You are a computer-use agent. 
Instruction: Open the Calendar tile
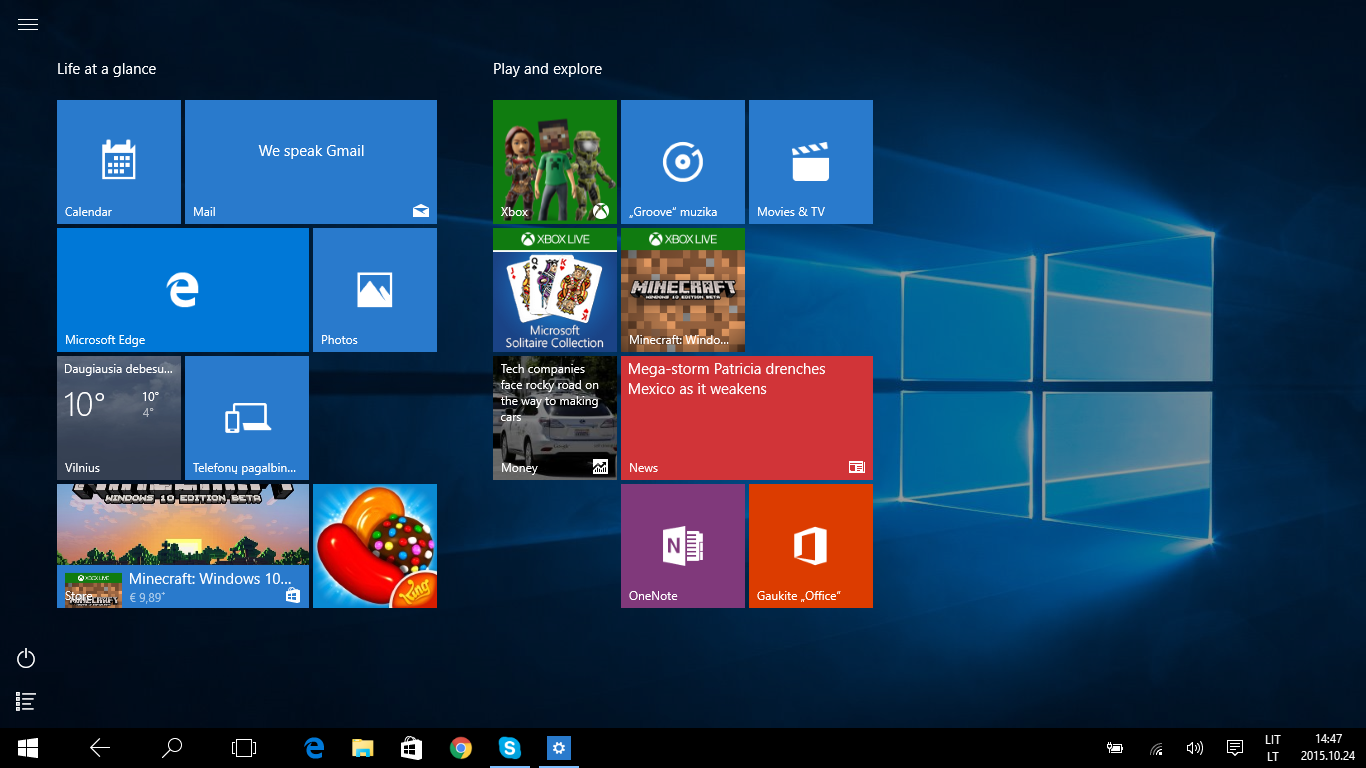point(119,162)
